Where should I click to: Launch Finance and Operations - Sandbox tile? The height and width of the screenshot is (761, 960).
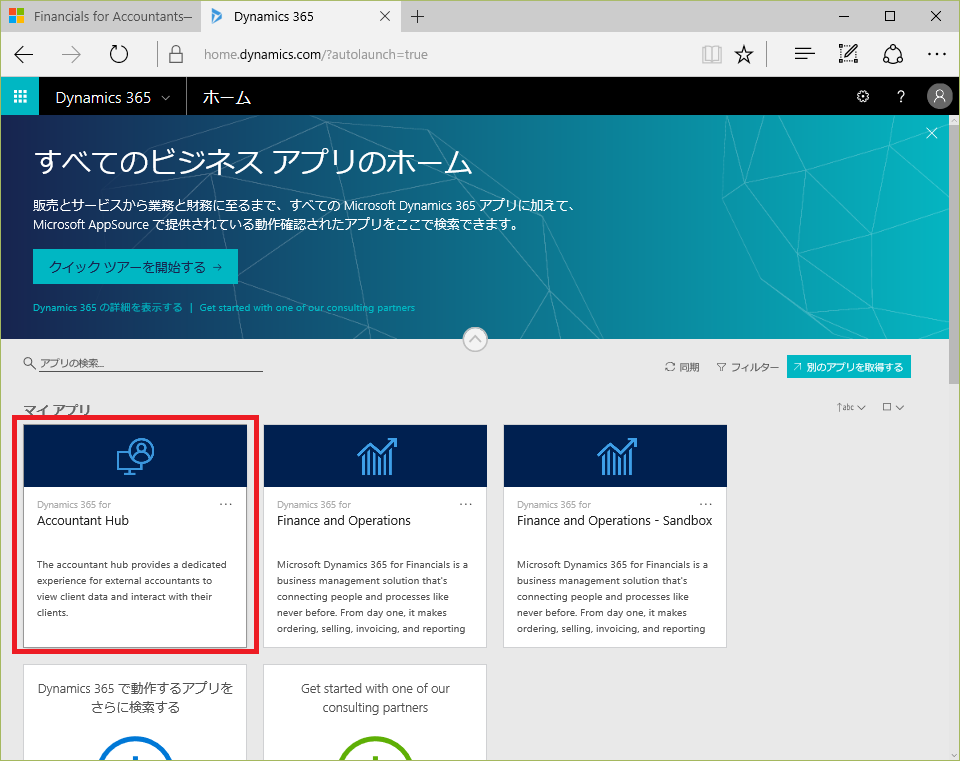point(615,536)
